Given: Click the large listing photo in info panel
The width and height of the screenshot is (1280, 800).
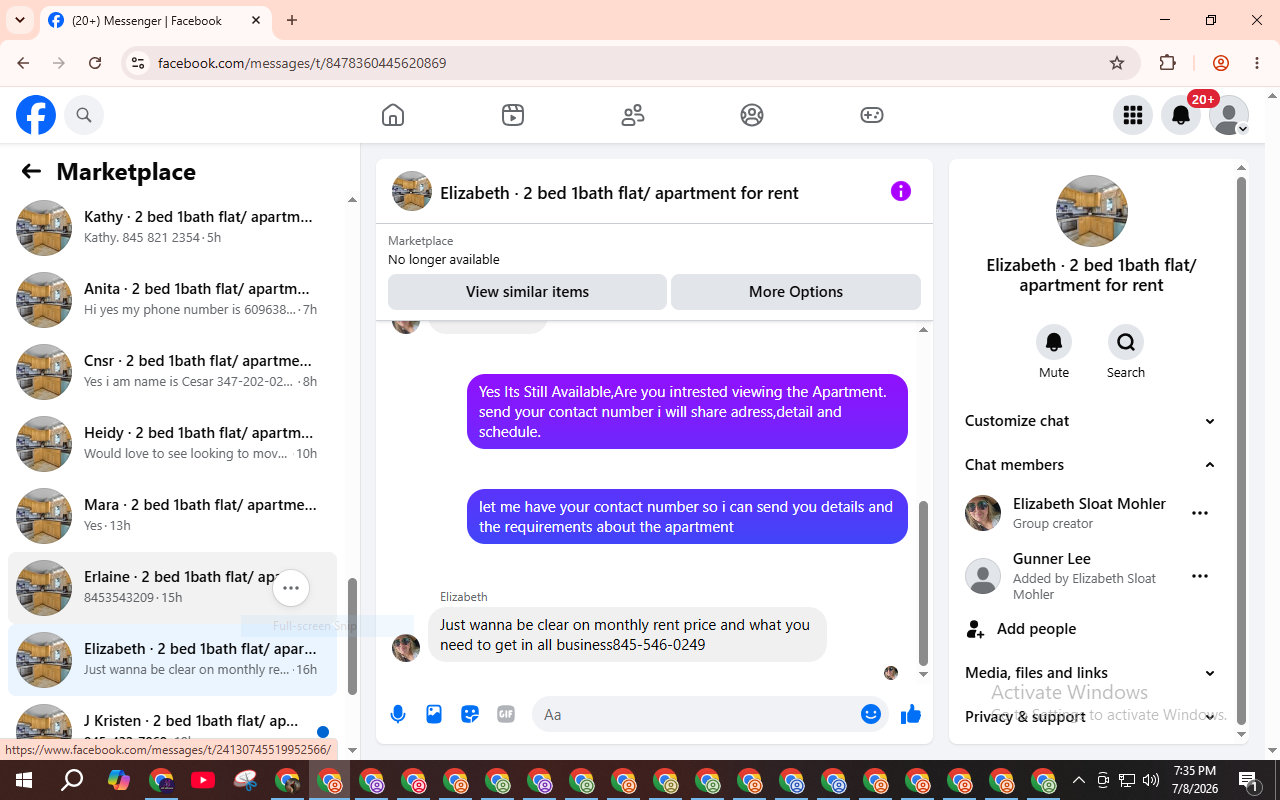Looking at the screenshot, I should click(1092, 211).
